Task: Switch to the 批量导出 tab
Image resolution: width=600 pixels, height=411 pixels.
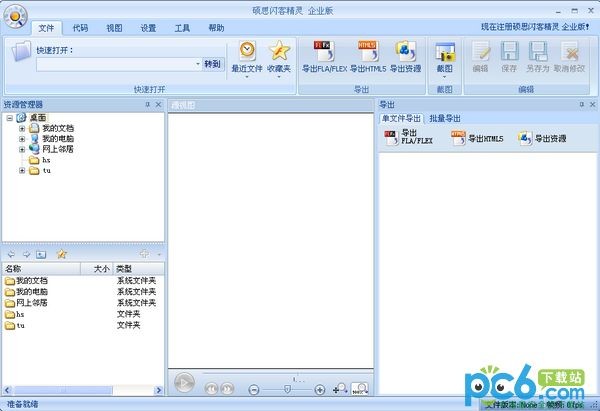Action: tap(445, 119)
